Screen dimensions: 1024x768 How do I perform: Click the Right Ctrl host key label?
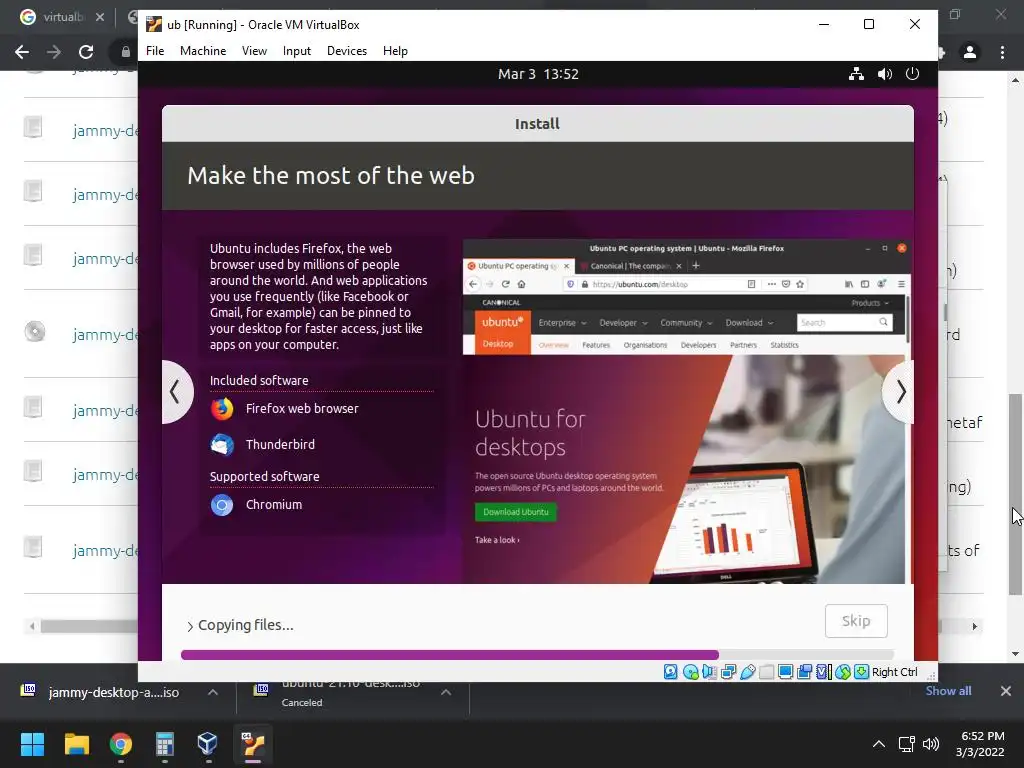tap(895, 672)
